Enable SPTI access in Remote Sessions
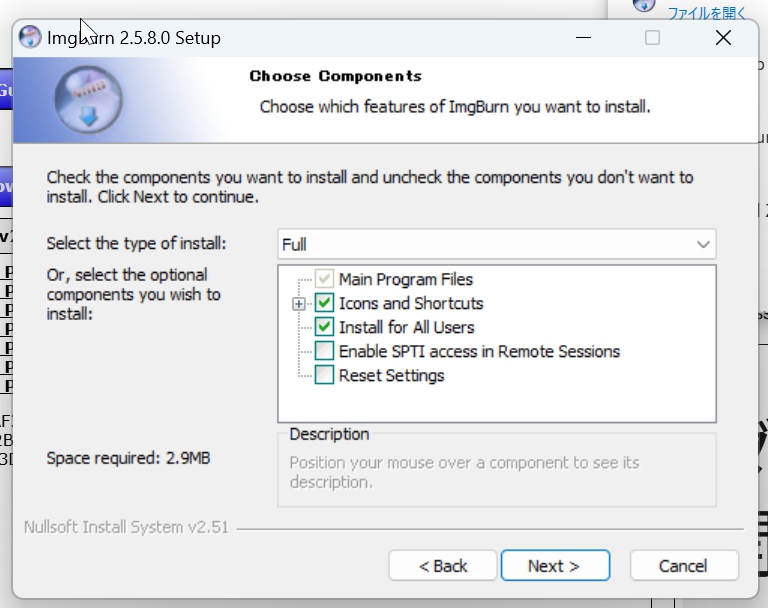Viewport: 768px width, 608px height. [x=324, y=351]
